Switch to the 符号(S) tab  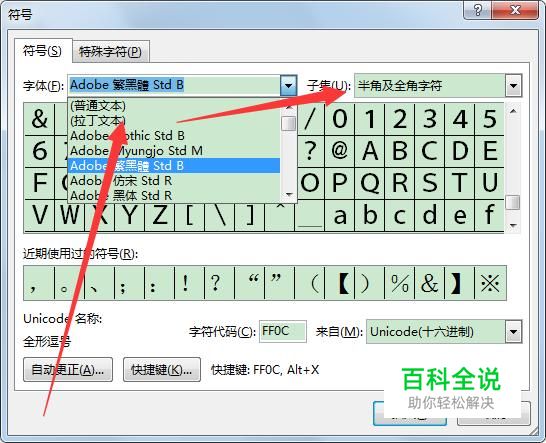coord(43,51)
